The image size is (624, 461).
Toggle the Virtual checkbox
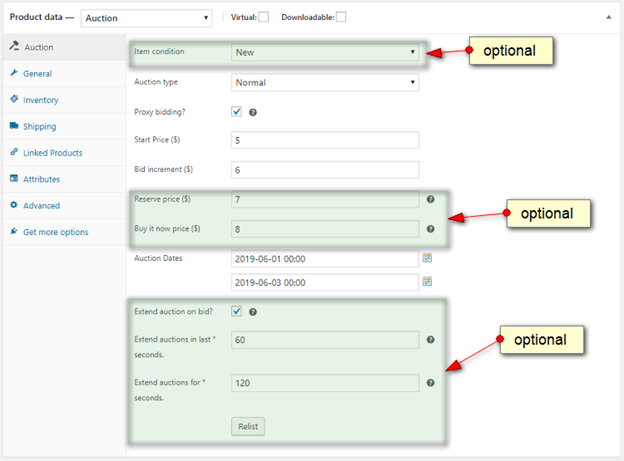click(x=264, y=17)
